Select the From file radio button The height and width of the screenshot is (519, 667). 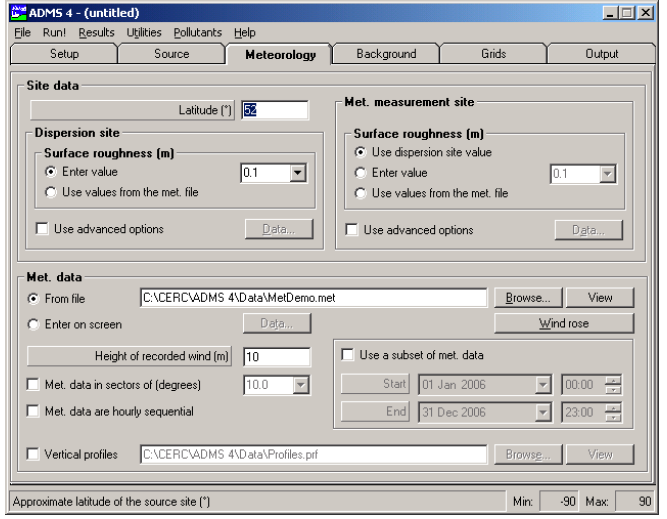pos(33,299)
